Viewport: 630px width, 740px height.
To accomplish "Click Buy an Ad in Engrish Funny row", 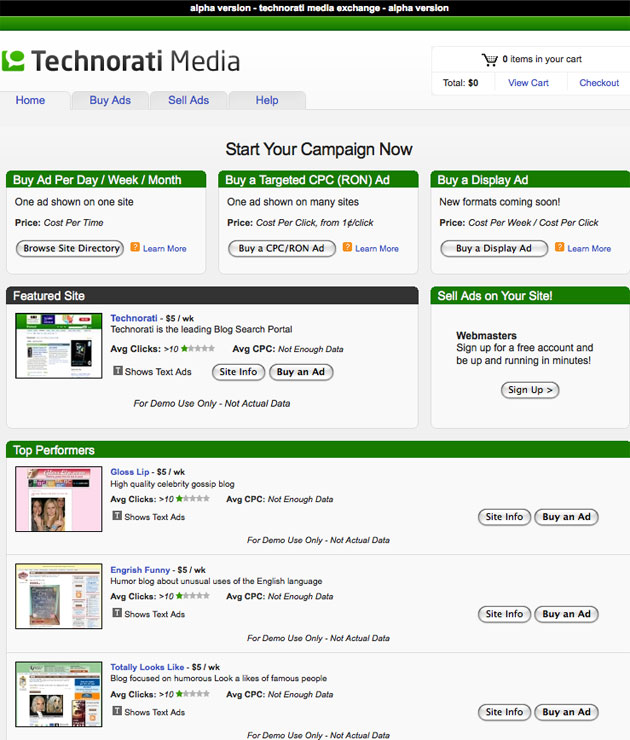I will pos(566,614).
